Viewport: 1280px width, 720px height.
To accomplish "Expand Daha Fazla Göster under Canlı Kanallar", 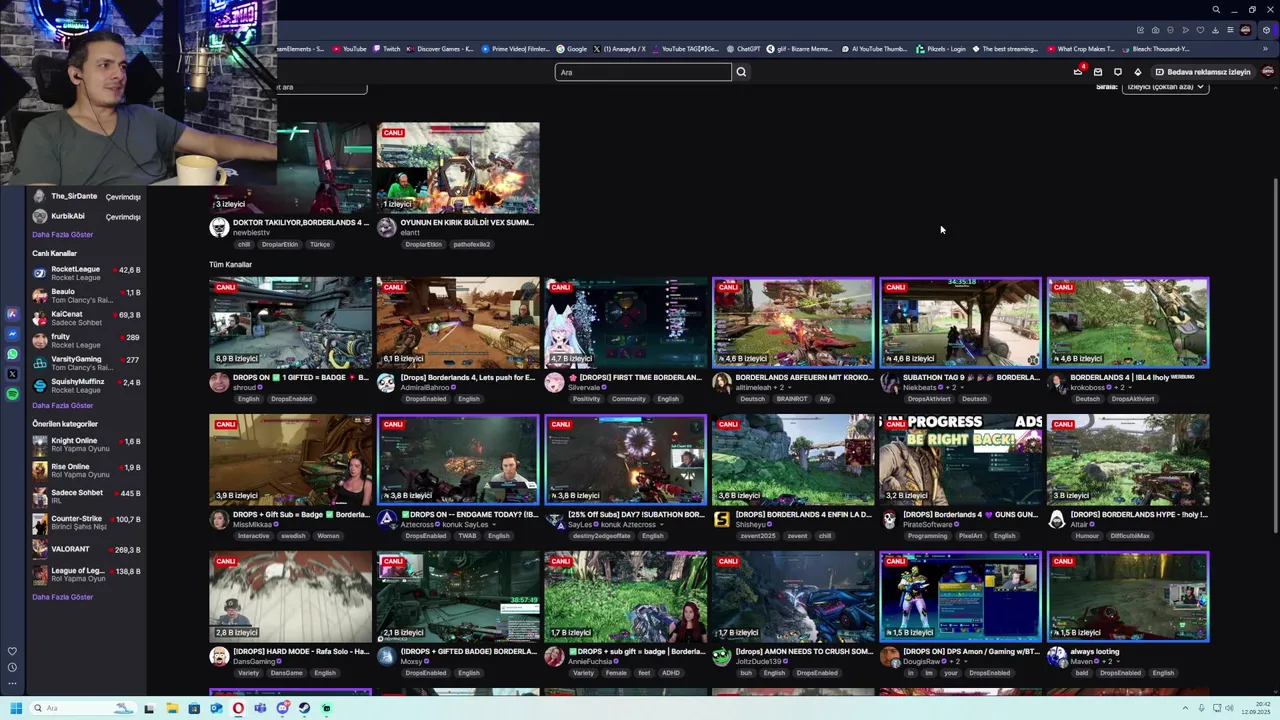I will coord(62,406).
